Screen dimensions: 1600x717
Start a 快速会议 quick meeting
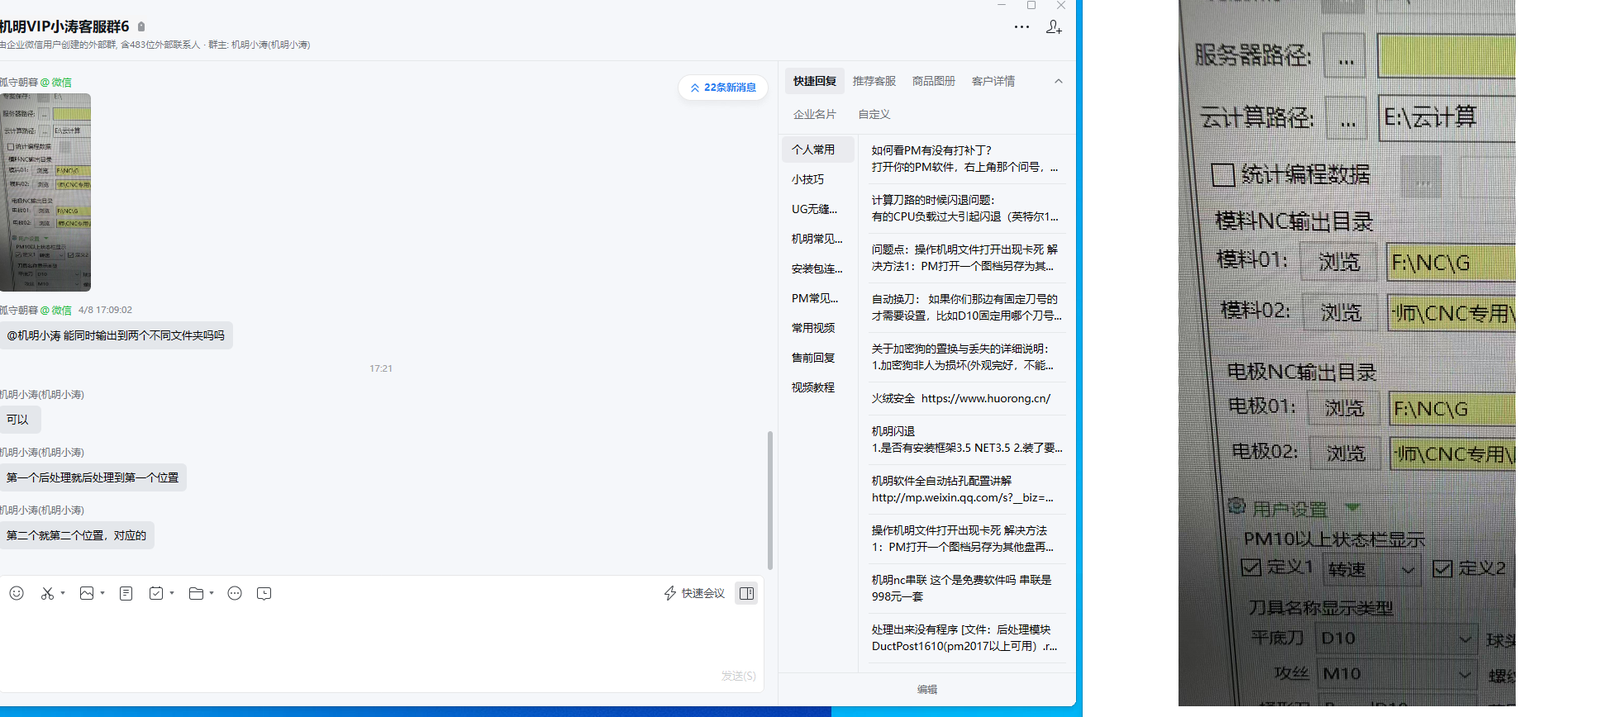pos(693,593)
